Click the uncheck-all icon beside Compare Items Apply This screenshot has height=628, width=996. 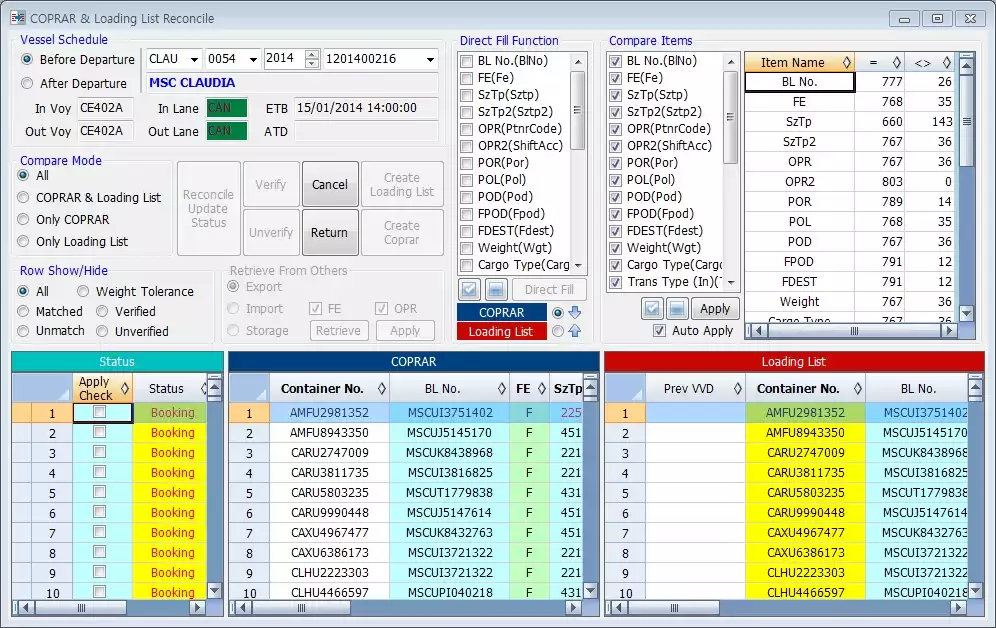tap(677, 309)
